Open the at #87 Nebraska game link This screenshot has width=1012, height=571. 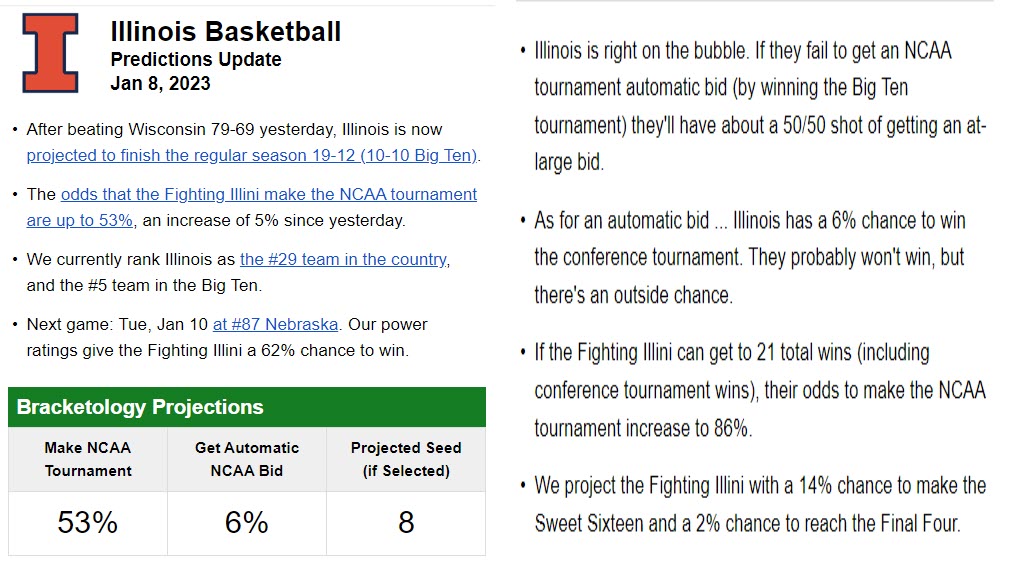[275, 325]
